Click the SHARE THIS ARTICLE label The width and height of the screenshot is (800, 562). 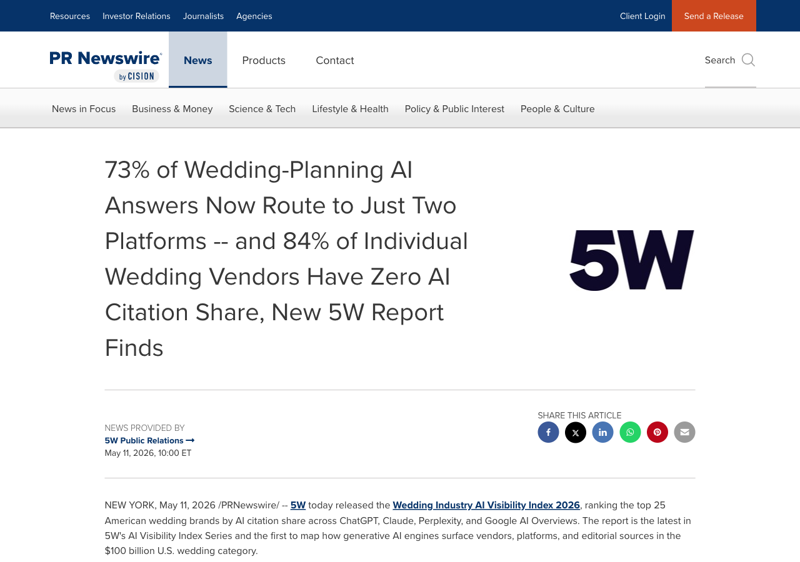click(x=580, y=415)
